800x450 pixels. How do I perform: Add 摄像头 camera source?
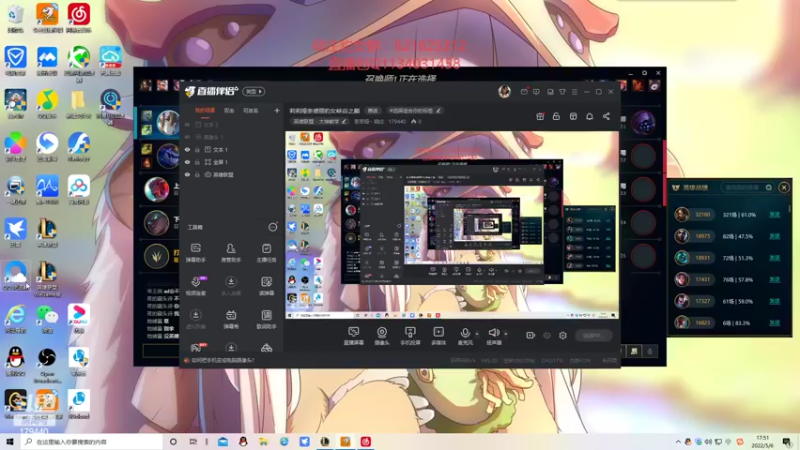(382, 336)
